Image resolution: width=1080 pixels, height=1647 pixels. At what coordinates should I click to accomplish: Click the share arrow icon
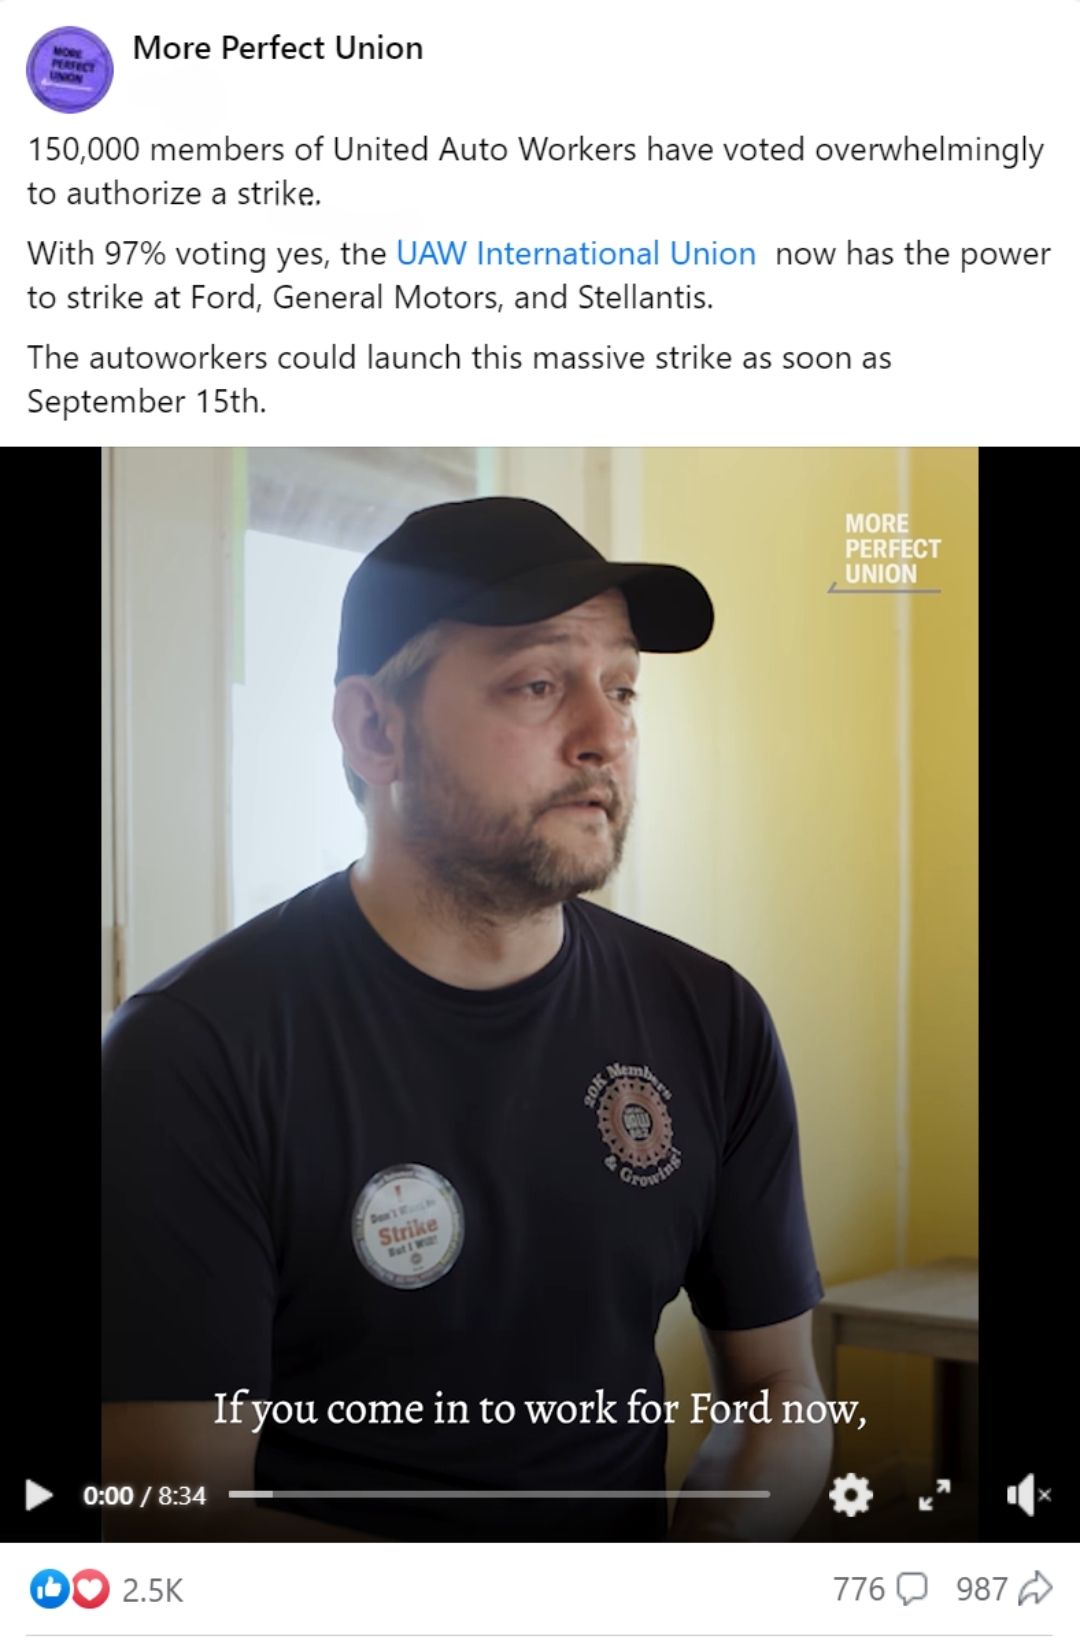pos(1035,1588)
